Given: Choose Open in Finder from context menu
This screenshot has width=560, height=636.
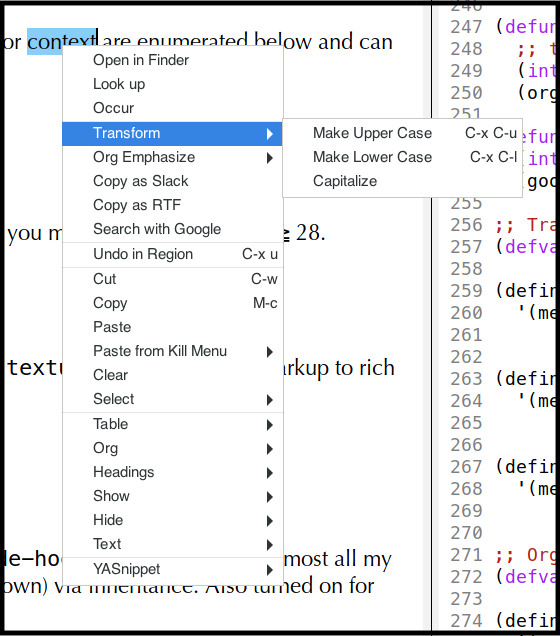Looking at the screenshot, I should click(172, 60).
